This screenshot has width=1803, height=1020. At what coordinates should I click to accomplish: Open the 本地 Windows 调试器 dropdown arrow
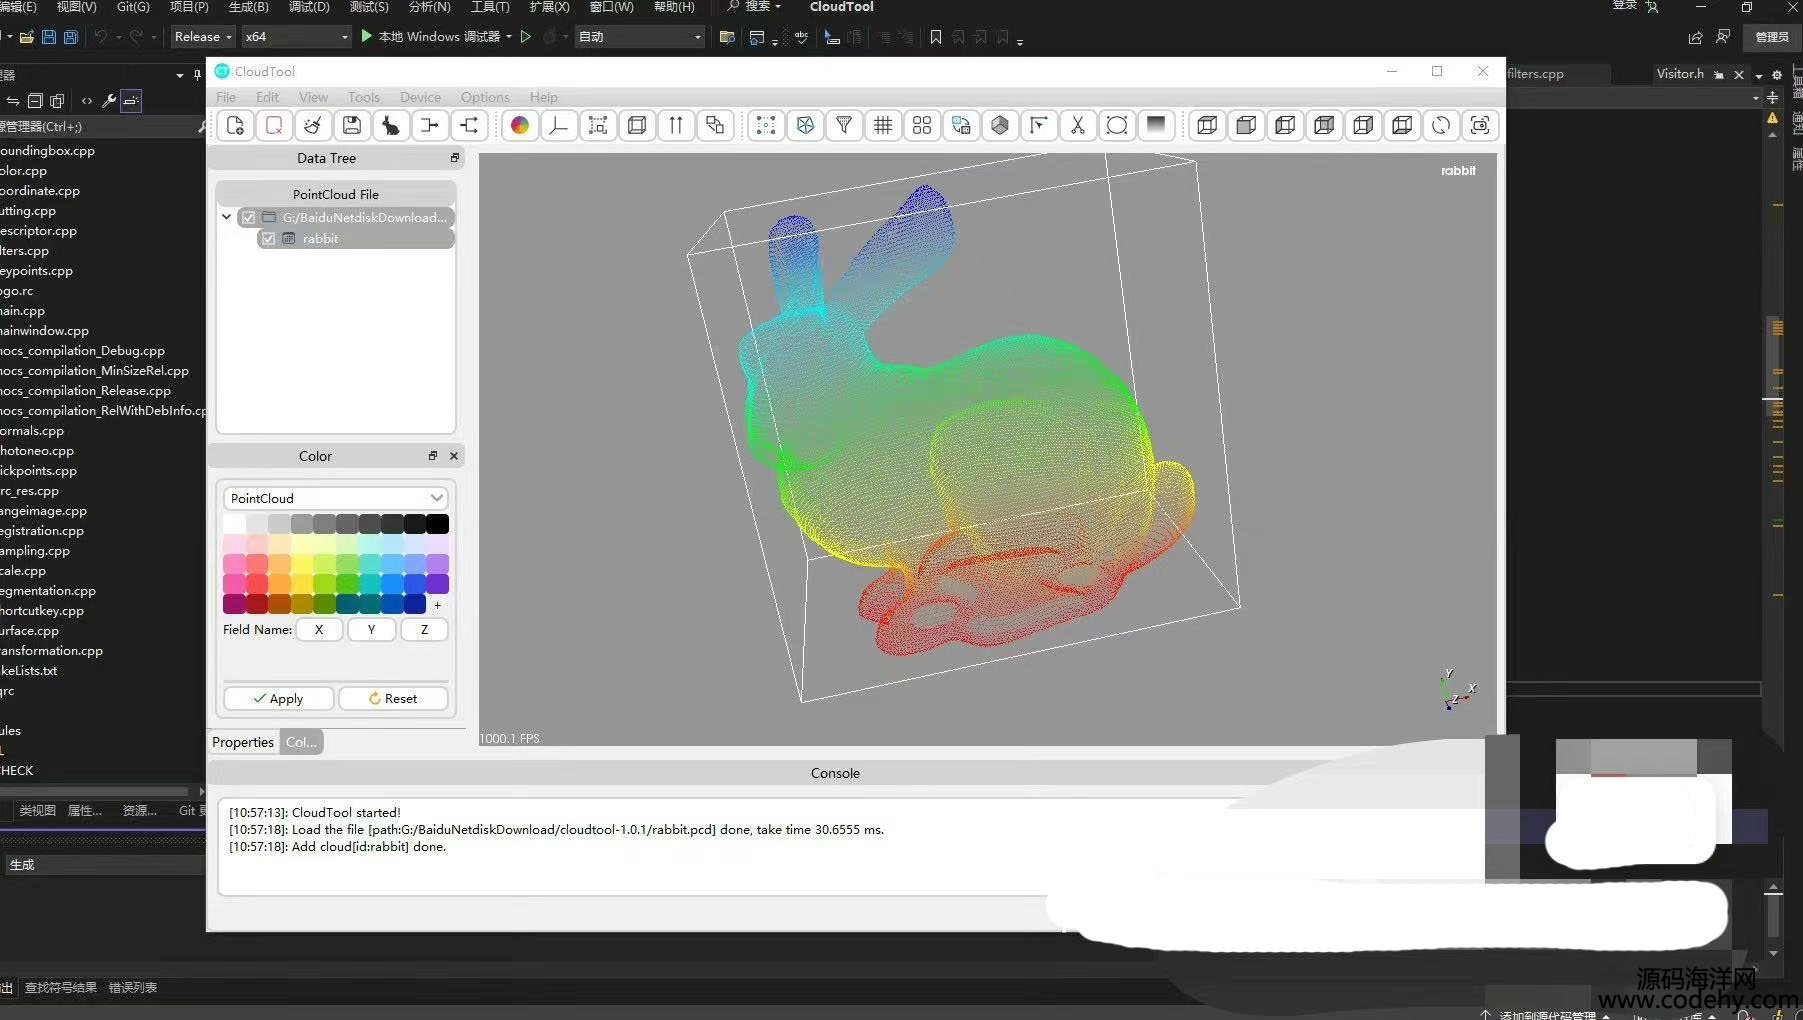point(509,37)
